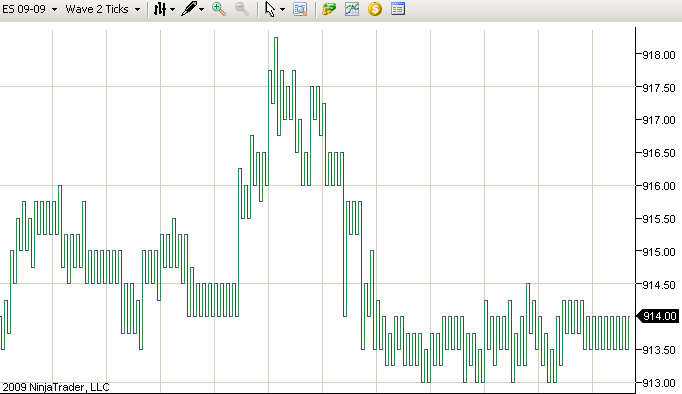The width and height of the screenshot is (682, 394).
Task: Click the 917.00 price axis label
Action: tap(659, 120)
